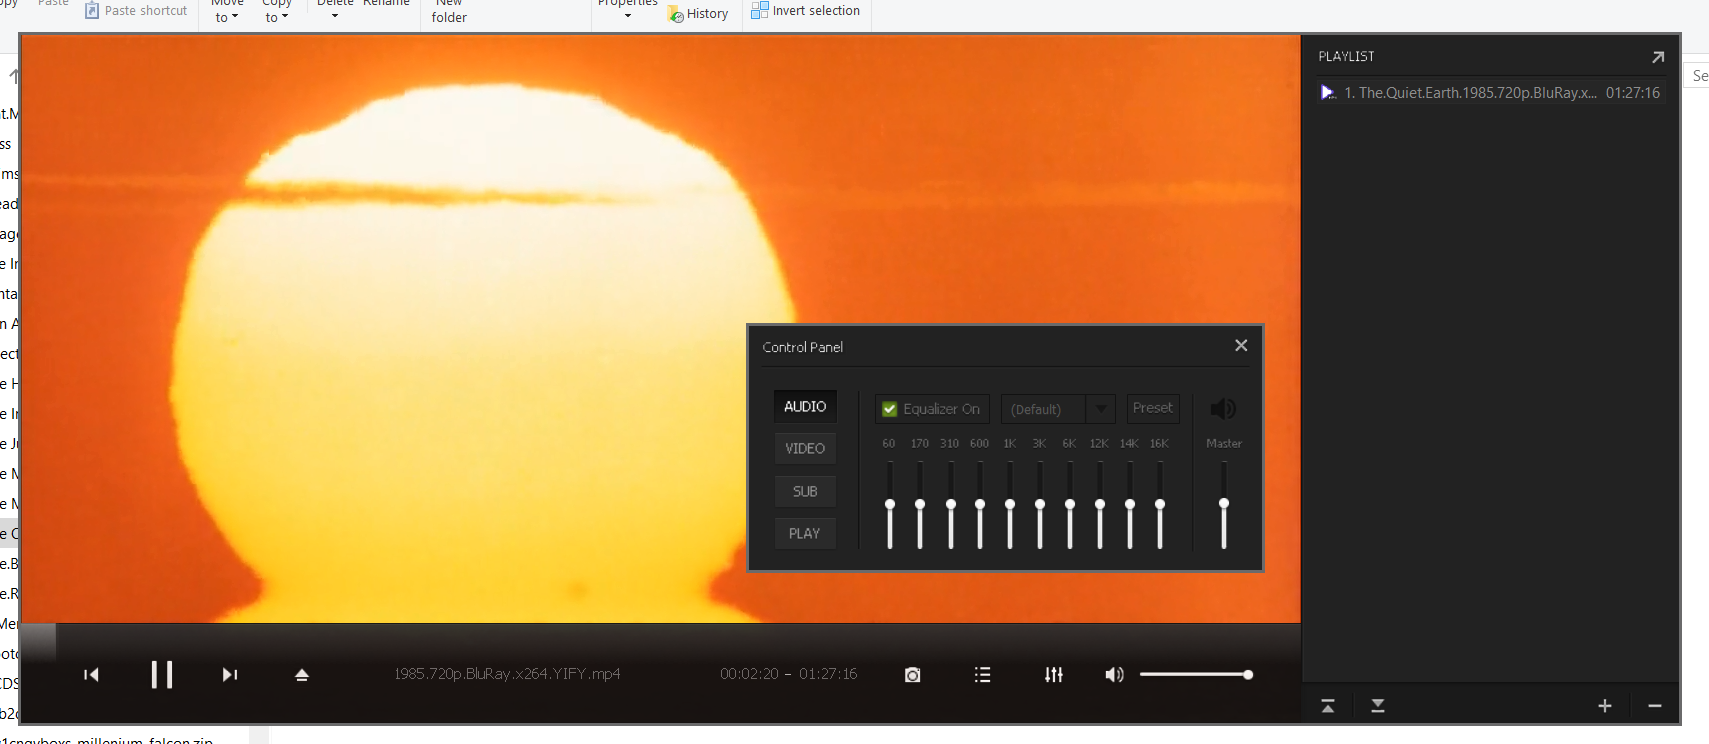Viewport: 1709px width, 744px height.
Task: Open Properties dropdown arrow in Explorer
Action: (628, 15)
